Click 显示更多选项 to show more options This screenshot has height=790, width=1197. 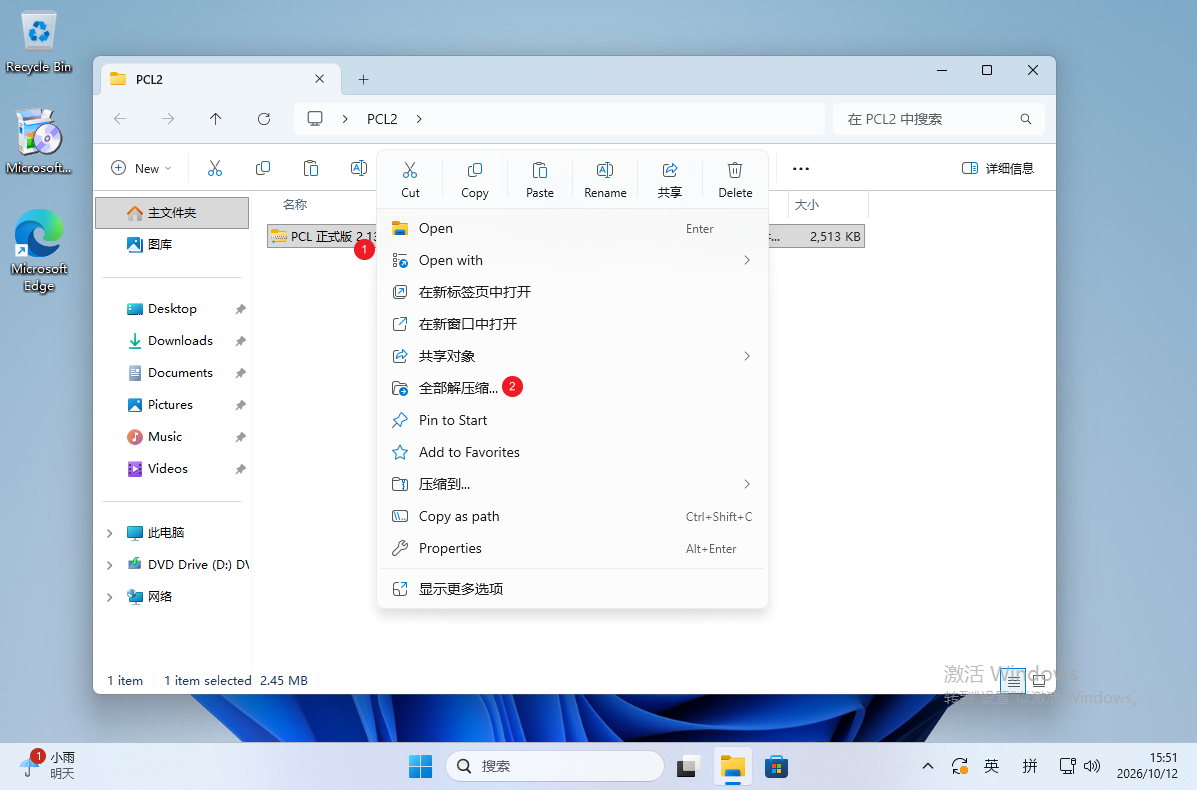[573, 589]
